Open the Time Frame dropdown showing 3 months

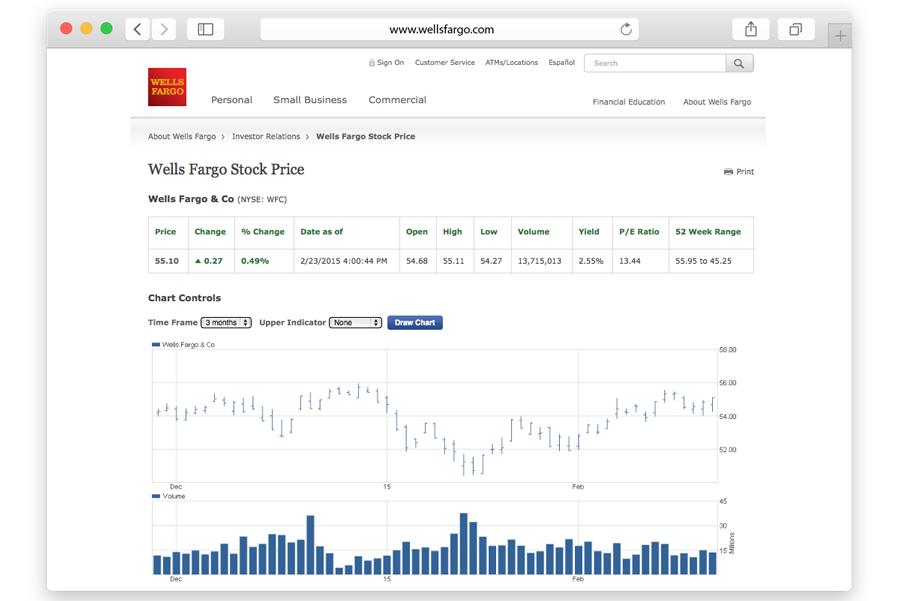coord(226,323)
